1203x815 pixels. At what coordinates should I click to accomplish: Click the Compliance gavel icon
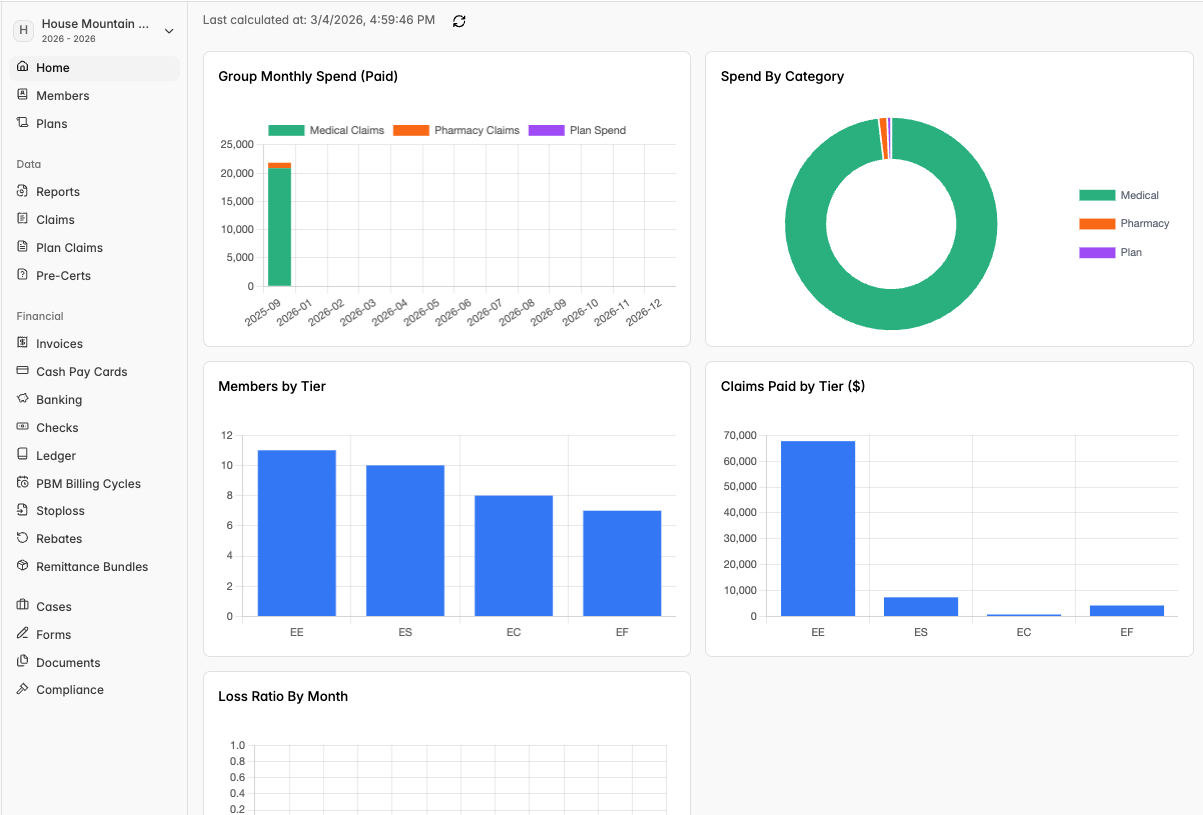[x=23, y=689]
